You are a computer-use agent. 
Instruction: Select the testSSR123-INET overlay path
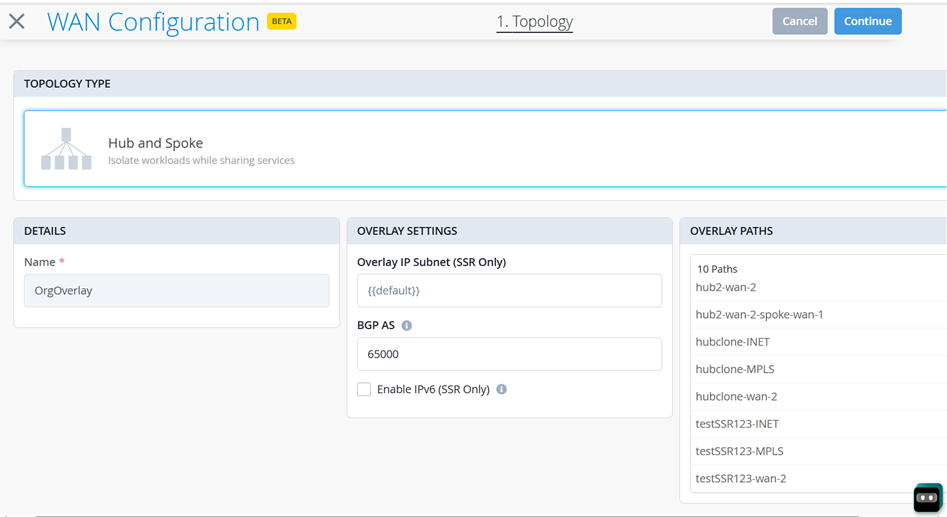pyautogui.click(x=820, y=423)
